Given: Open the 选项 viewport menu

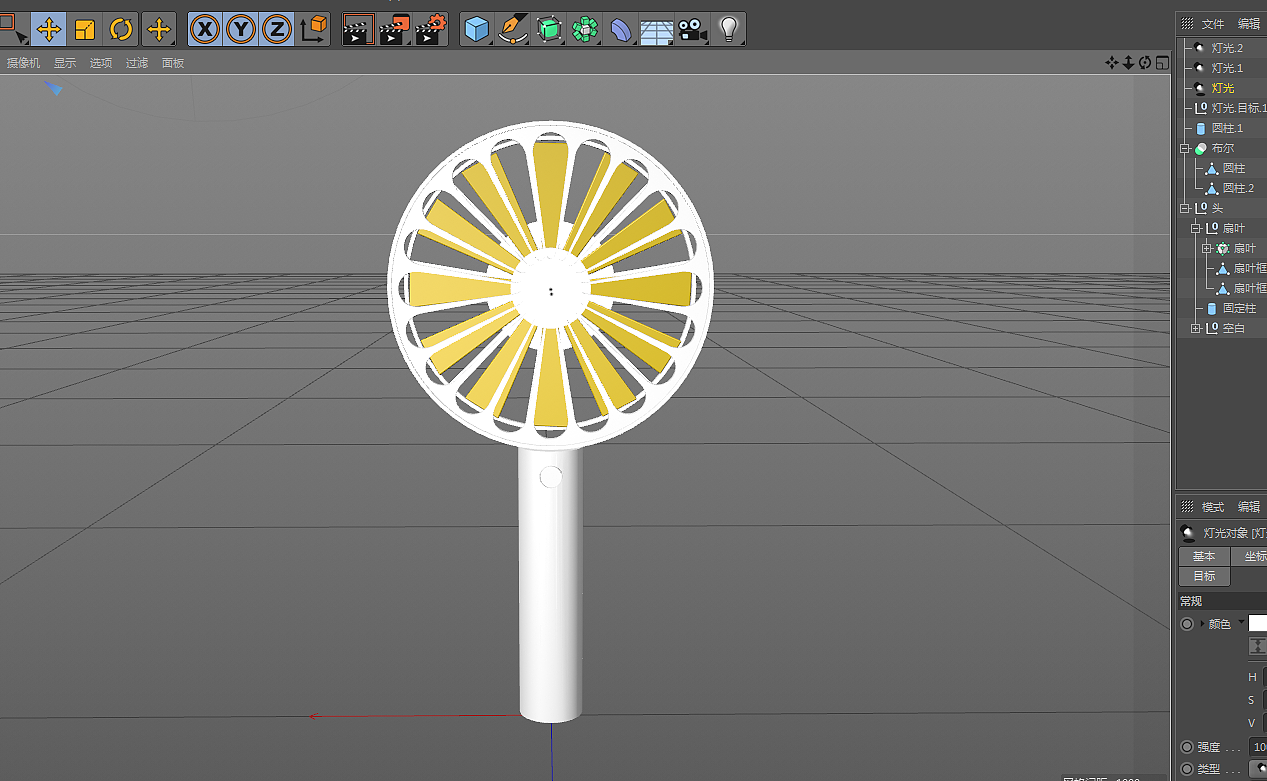Looking at the screenshot, I should (x=101, y=63).
